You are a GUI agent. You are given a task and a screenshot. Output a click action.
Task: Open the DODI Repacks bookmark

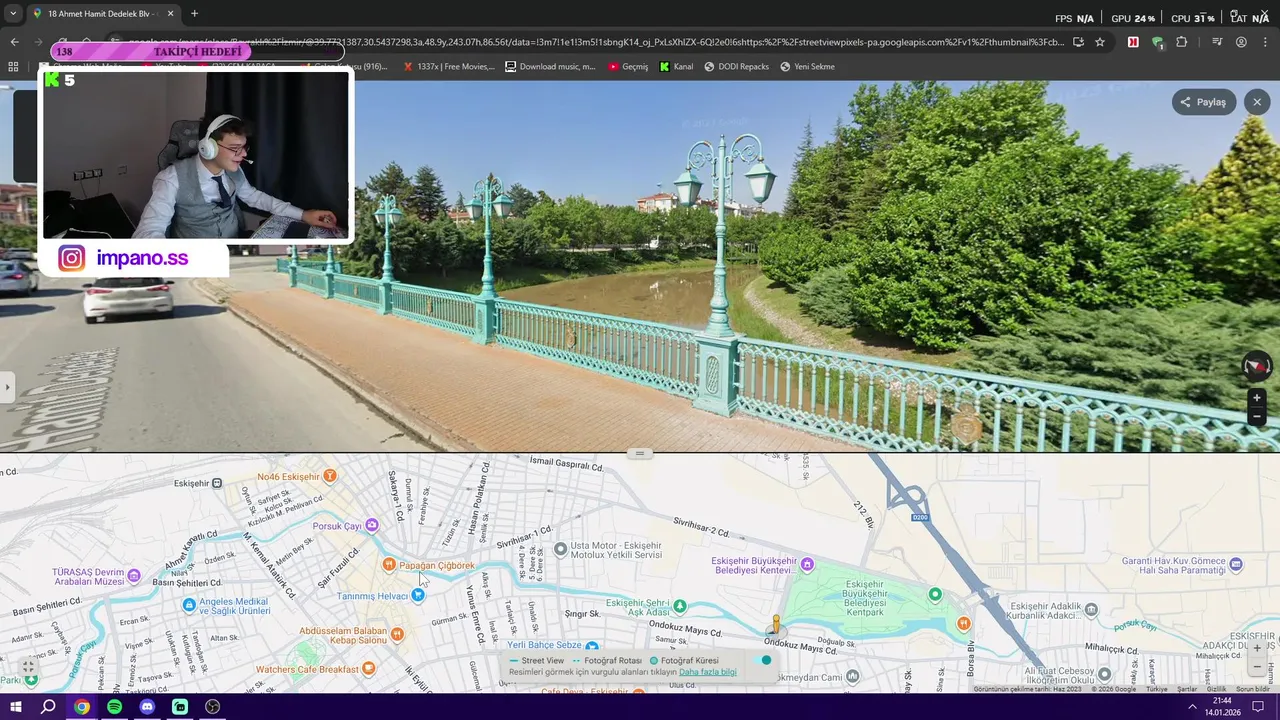[x=737, y=67]
